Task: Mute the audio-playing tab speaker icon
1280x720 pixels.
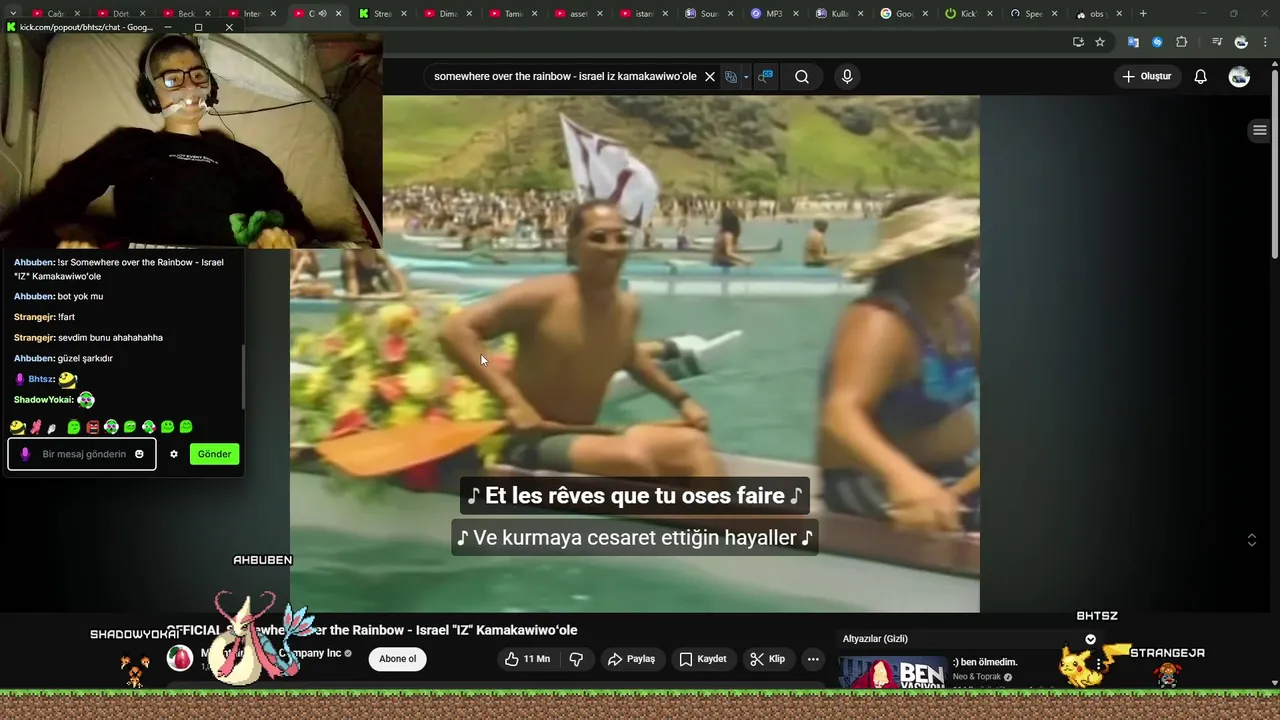Action: (322, 14)
